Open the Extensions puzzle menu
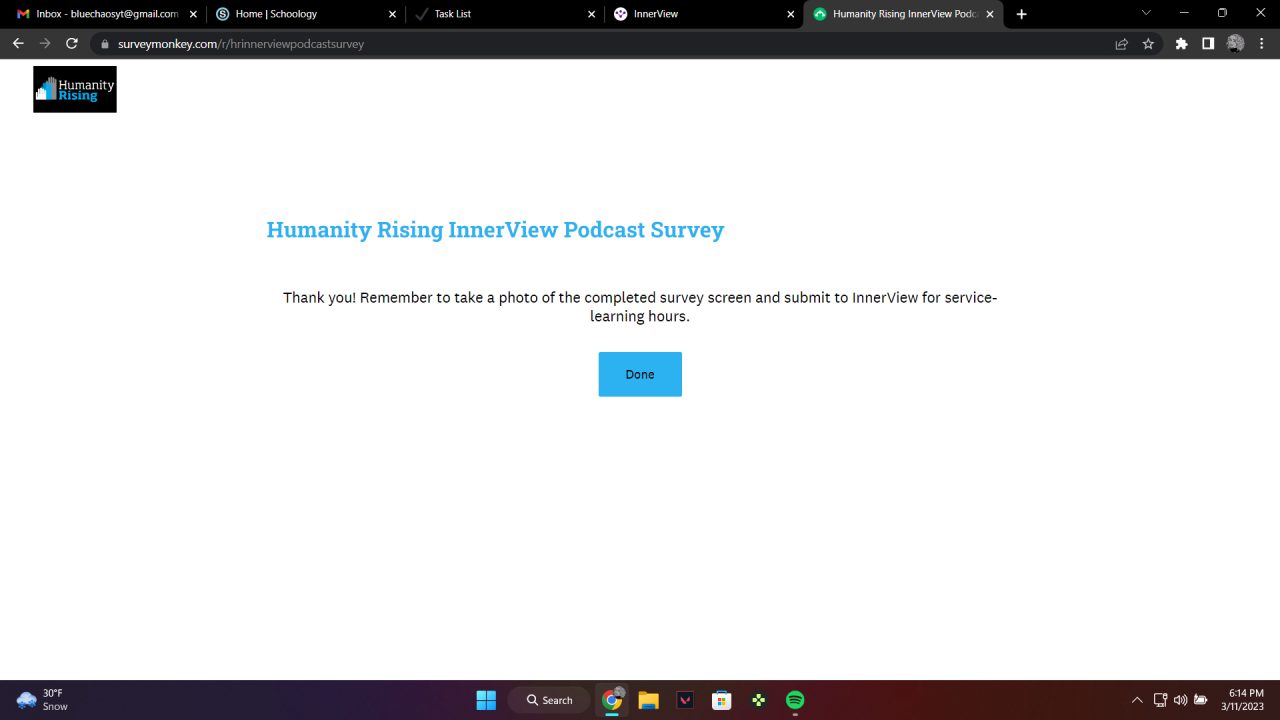1280x720 pixels. (x=1182, y=44)
